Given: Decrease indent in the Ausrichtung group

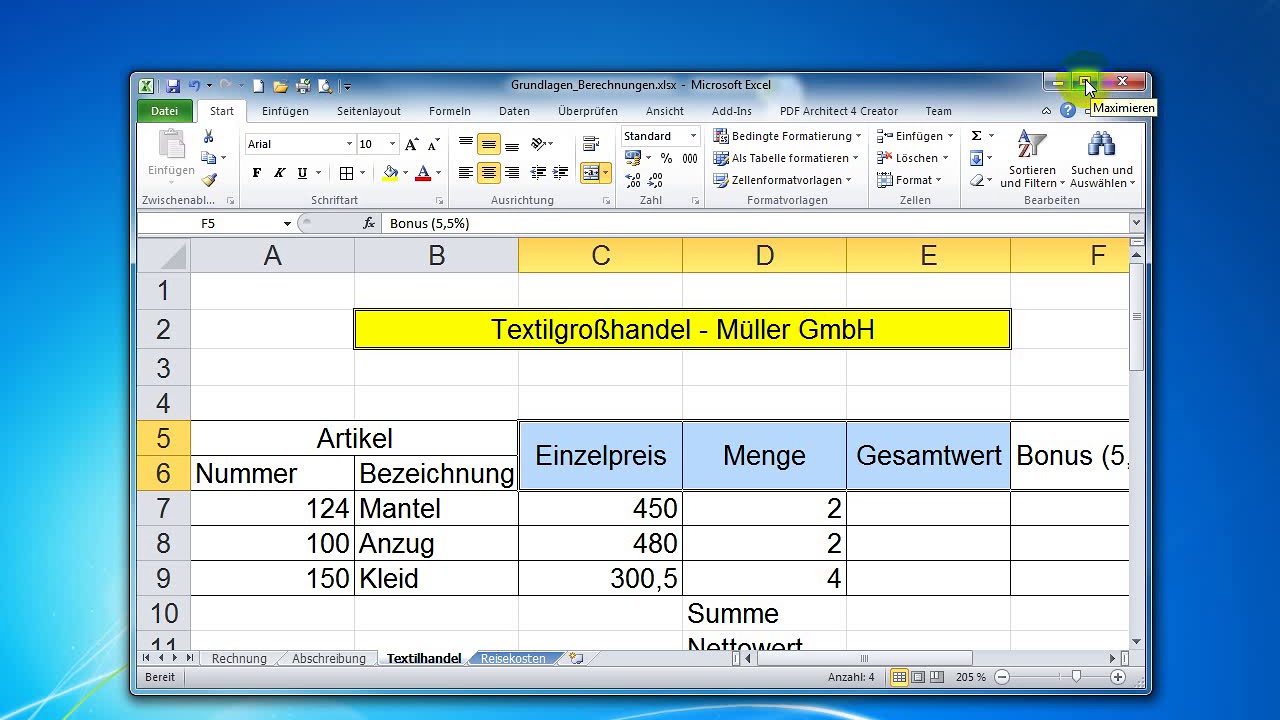Looking at the screenshot, I should (538, 173).
